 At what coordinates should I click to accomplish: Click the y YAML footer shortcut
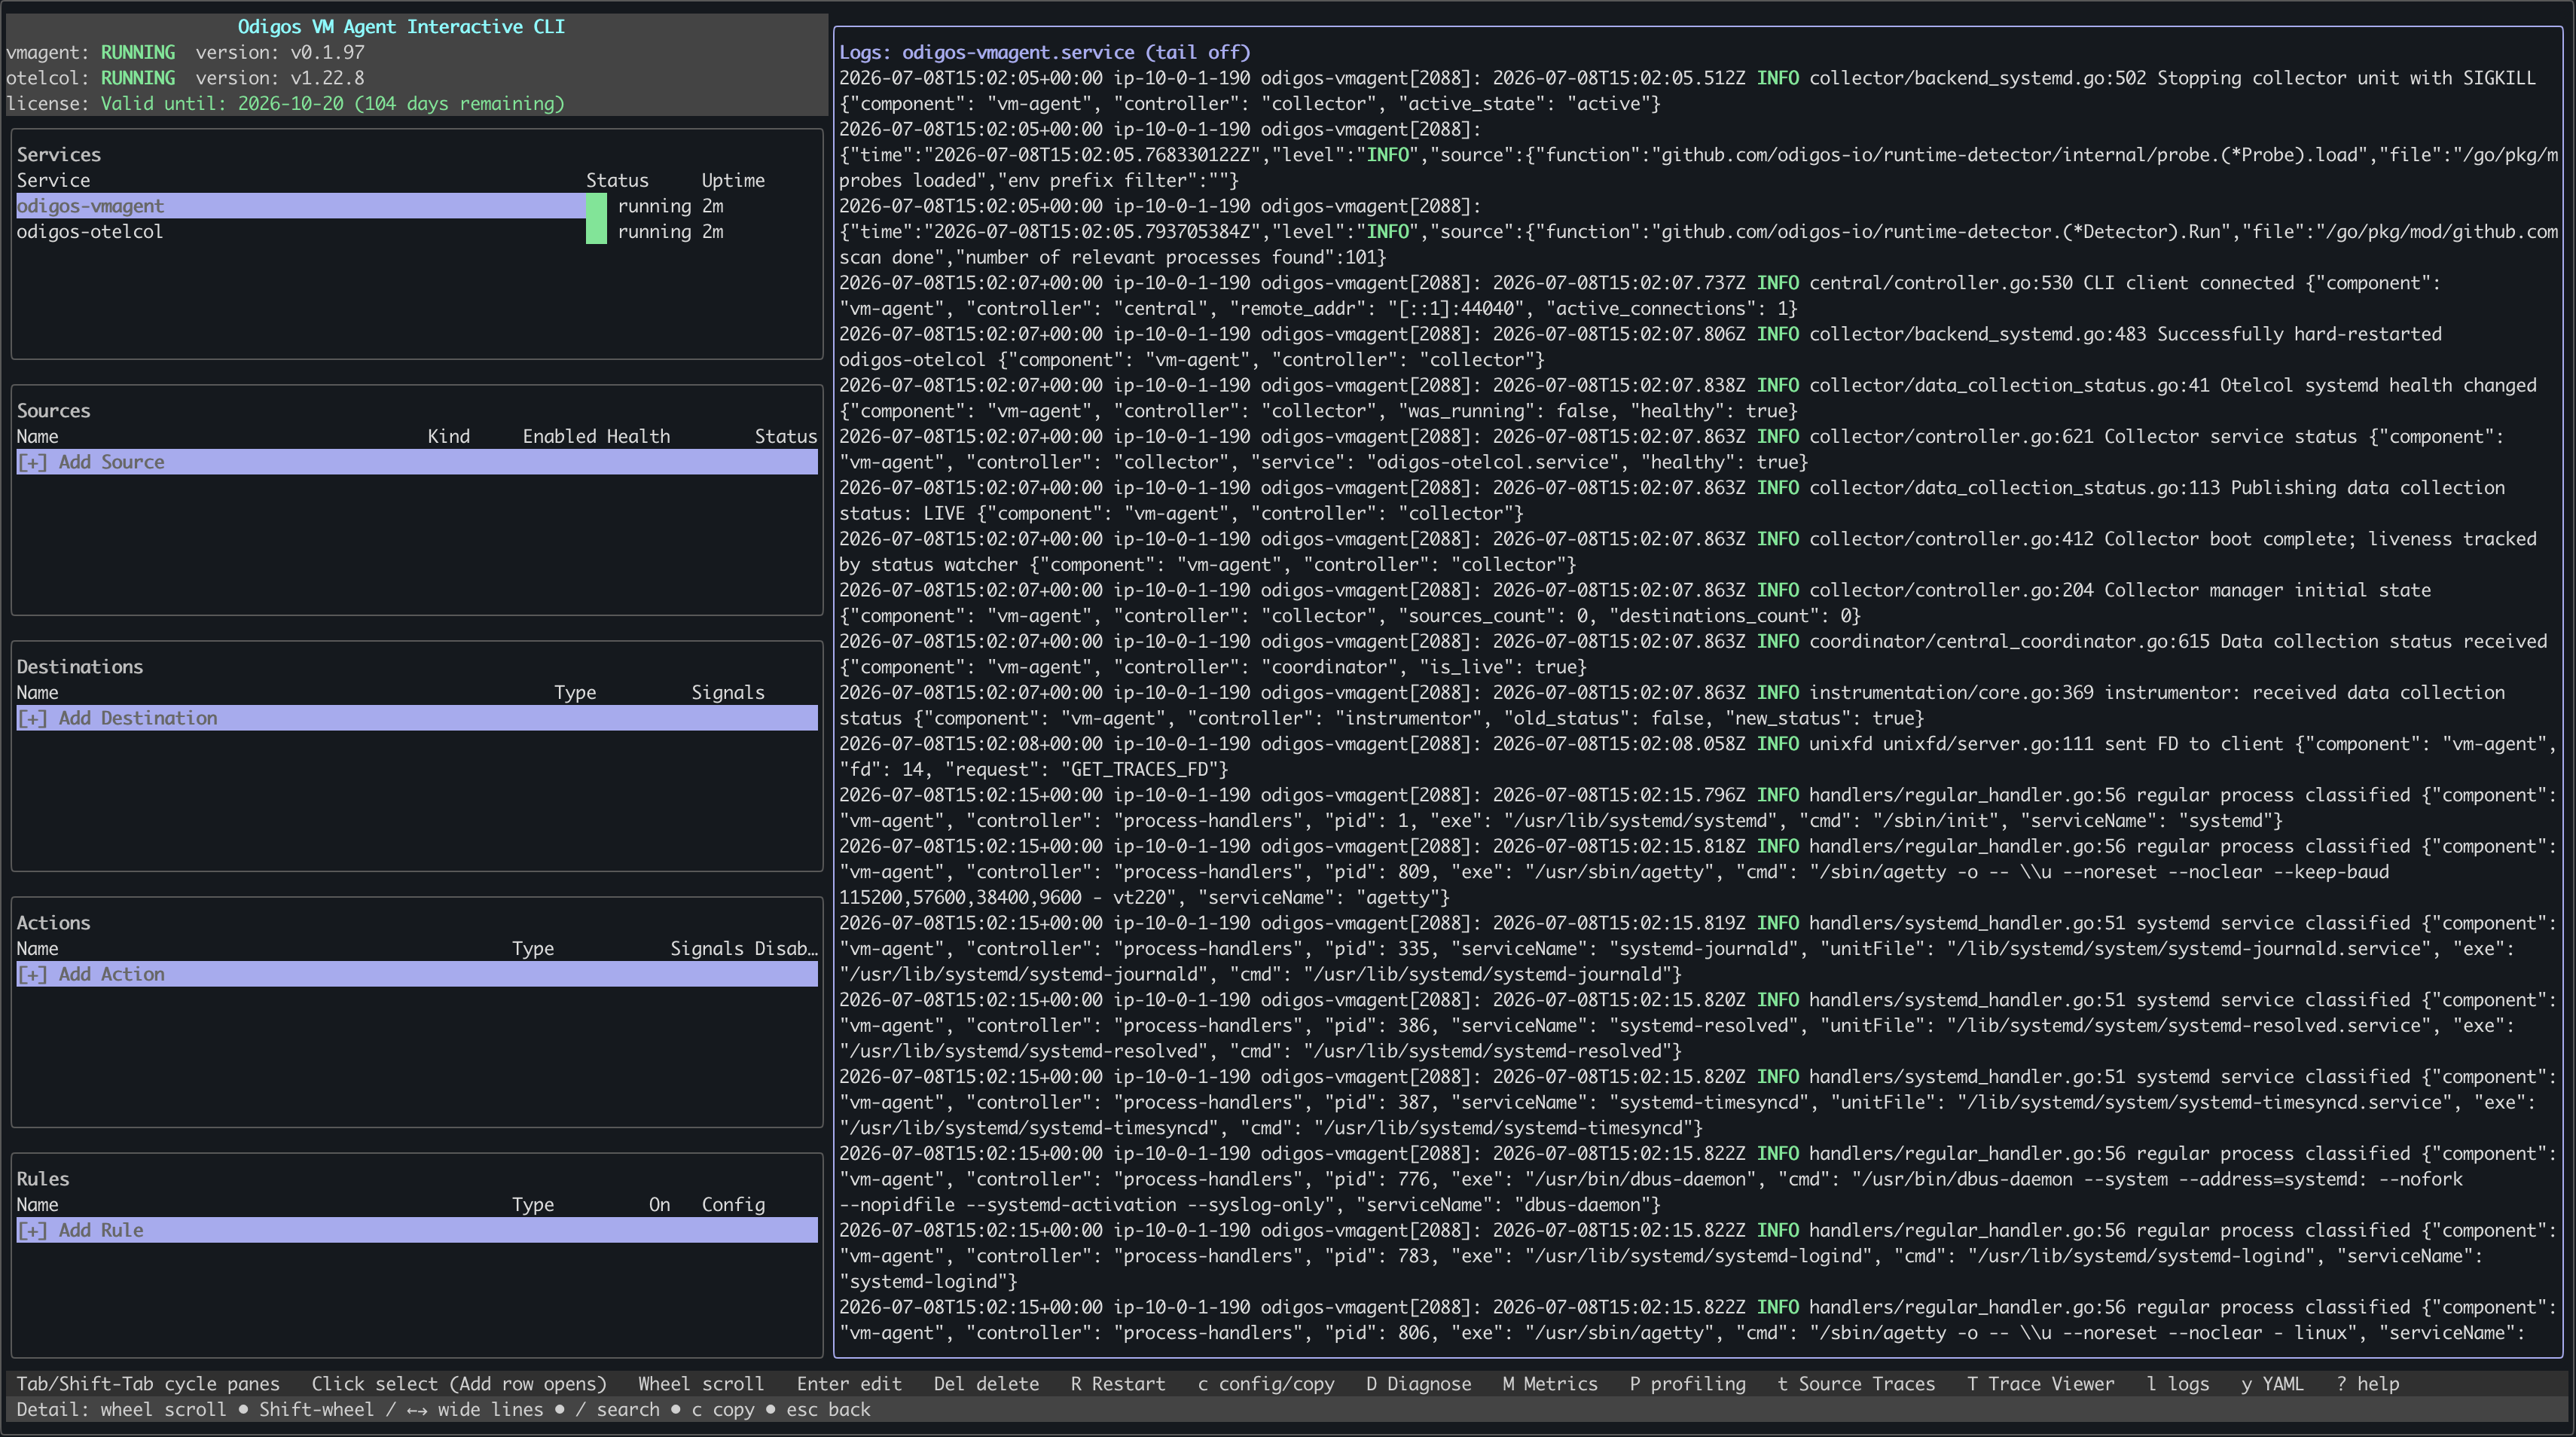click(x=2272, y=1384)
